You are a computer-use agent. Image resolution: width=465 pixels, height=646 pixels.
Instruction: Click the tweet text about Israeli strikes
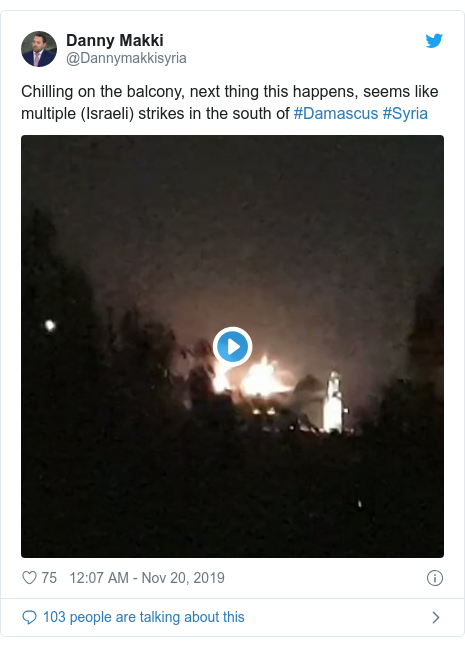229,102
